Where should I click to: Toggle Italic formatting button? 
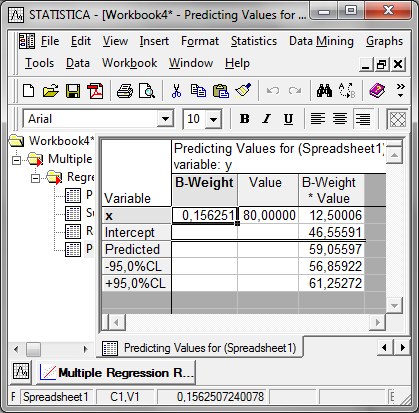pyautogui.click(x=266, y=119)
